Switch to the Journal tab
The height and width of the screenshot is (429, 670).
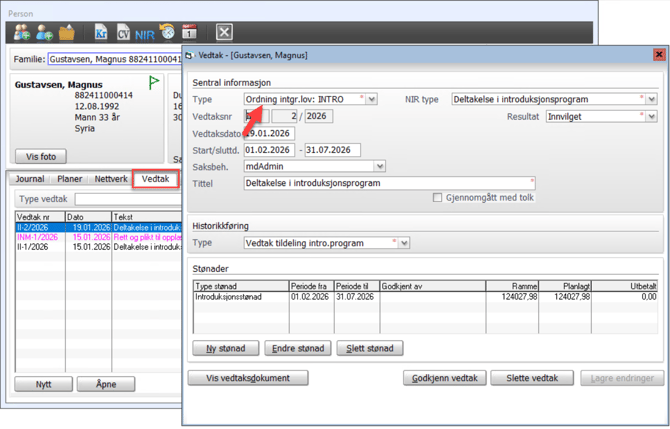29,179
